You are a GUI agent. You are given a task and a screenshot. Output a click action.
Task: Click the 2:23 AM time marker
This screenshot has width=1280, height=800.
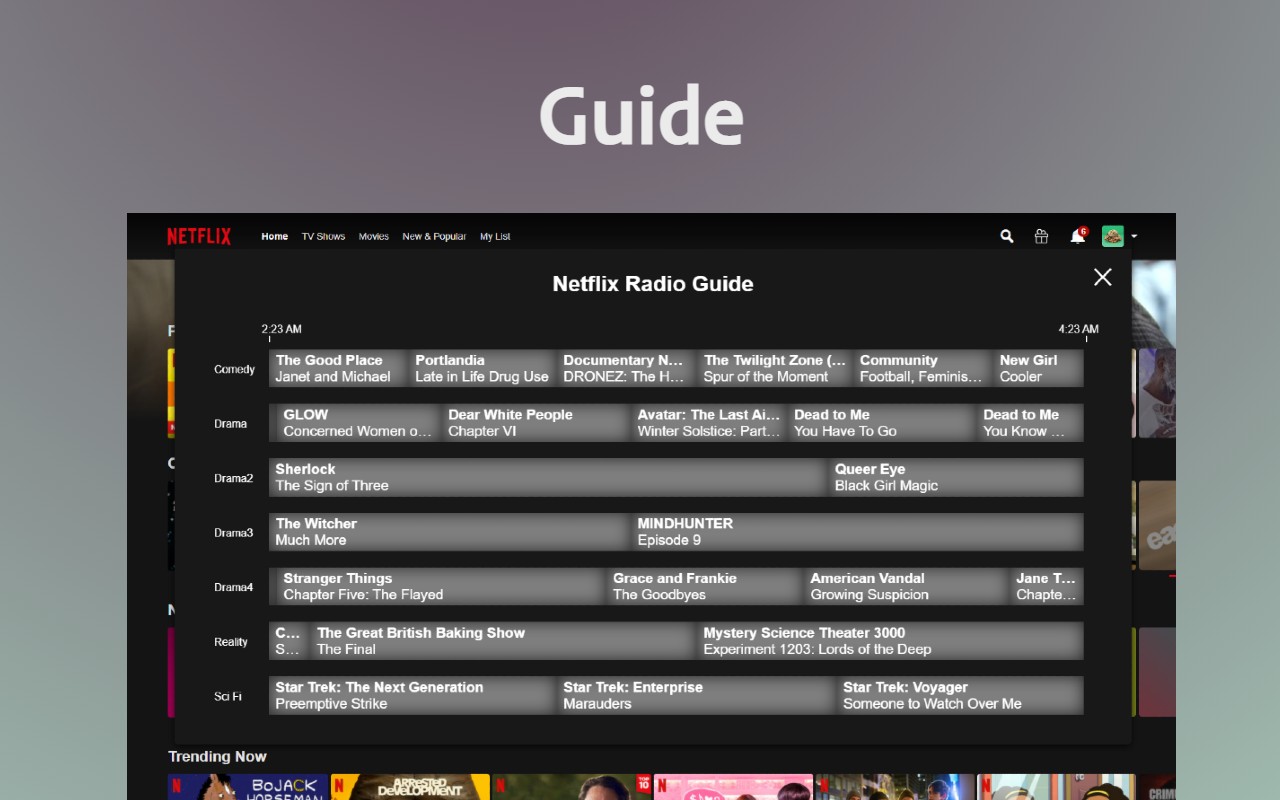click(x=281, y=329)
